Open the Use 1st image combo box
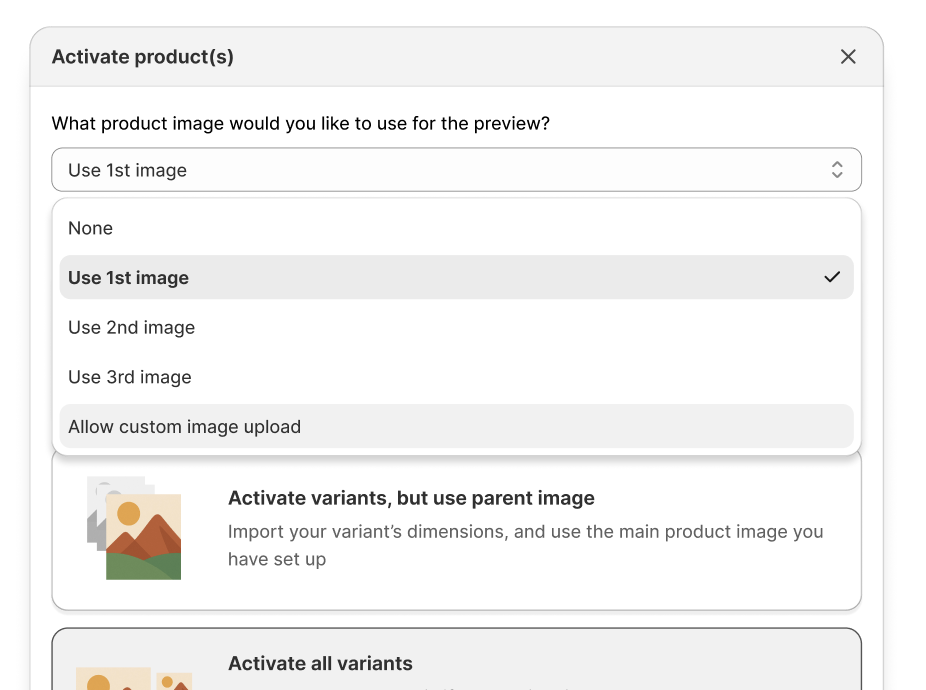The image size is (926, 690). (456, 169)
